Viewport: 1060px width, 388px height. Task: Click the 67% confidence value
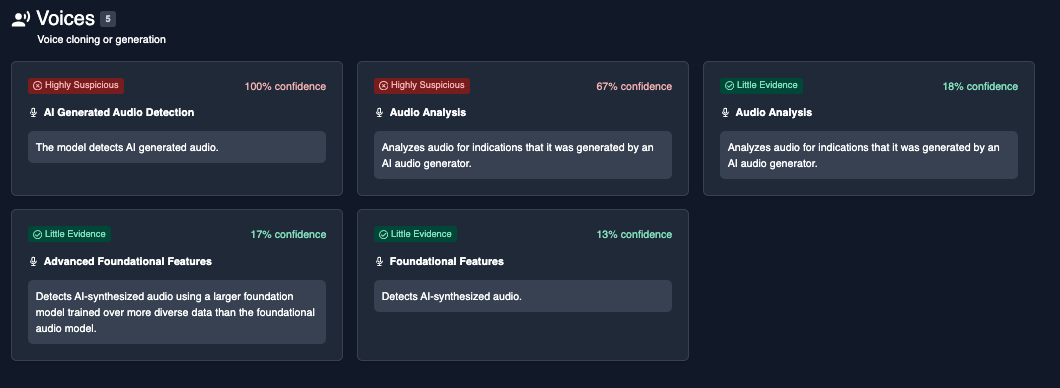pos(634,87)
